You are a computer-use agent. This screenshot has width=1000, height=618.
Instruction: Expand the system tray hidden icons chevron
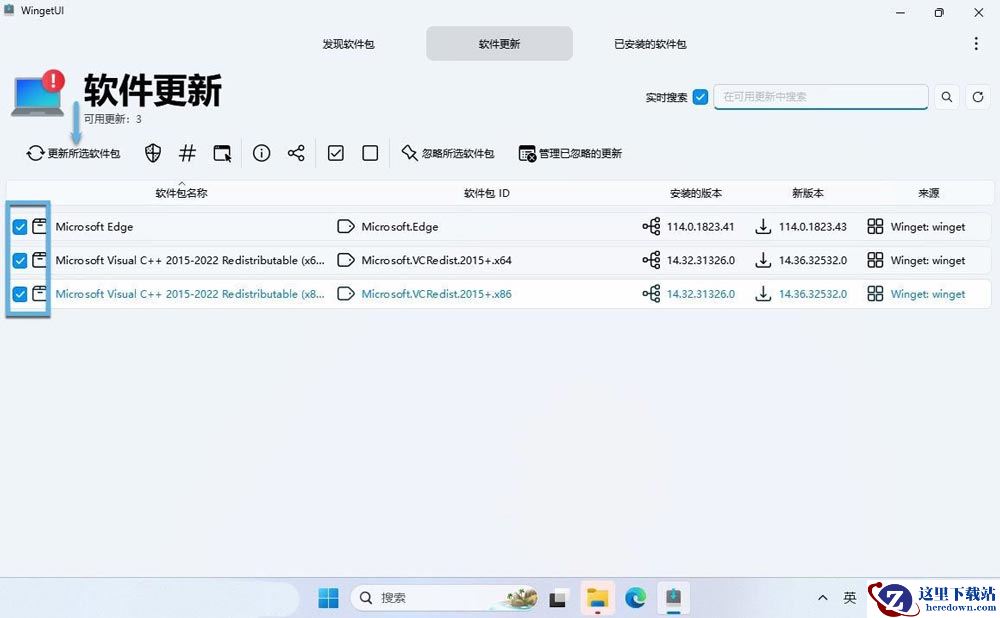[823, 598]
